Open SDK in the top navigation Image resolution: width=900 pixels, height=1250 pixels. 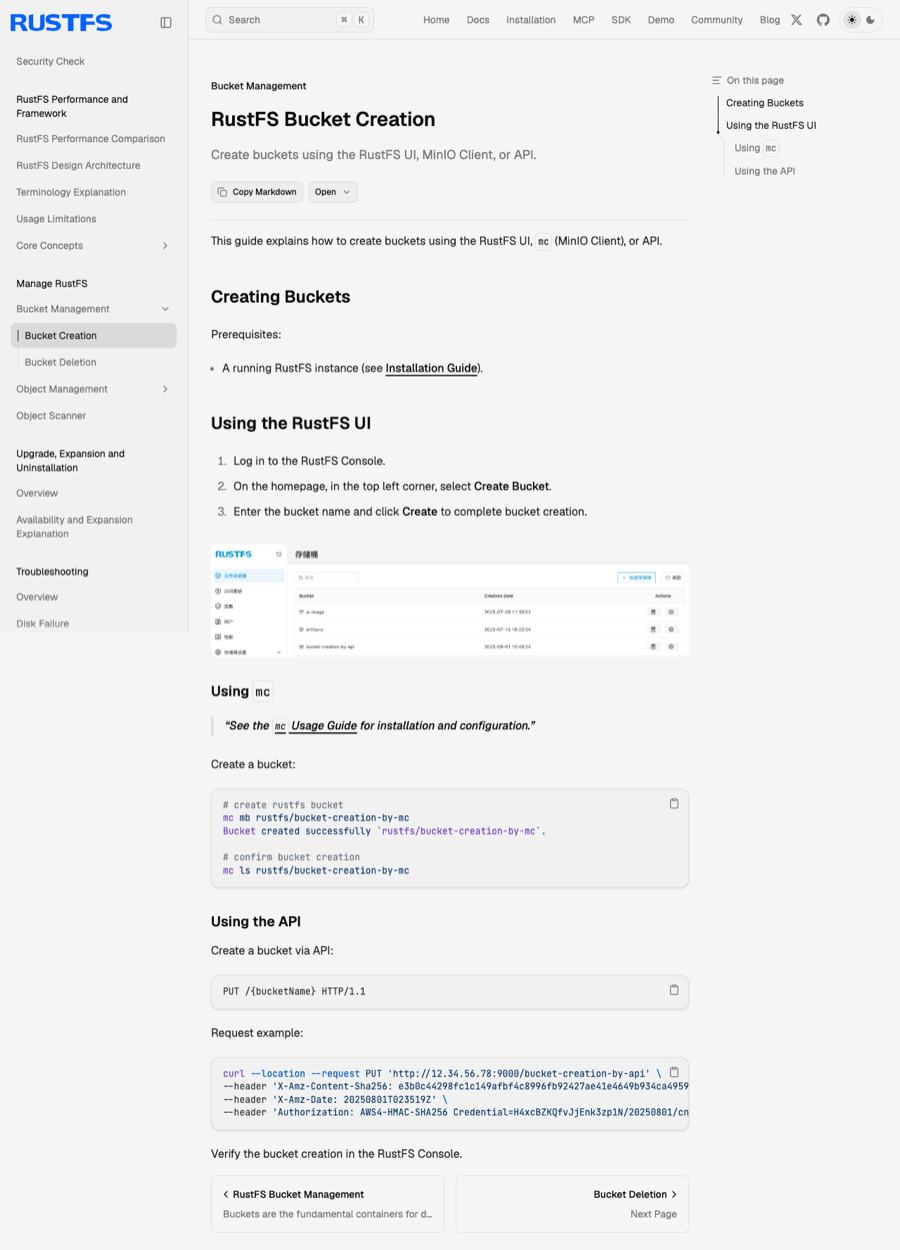coord(621,20)
